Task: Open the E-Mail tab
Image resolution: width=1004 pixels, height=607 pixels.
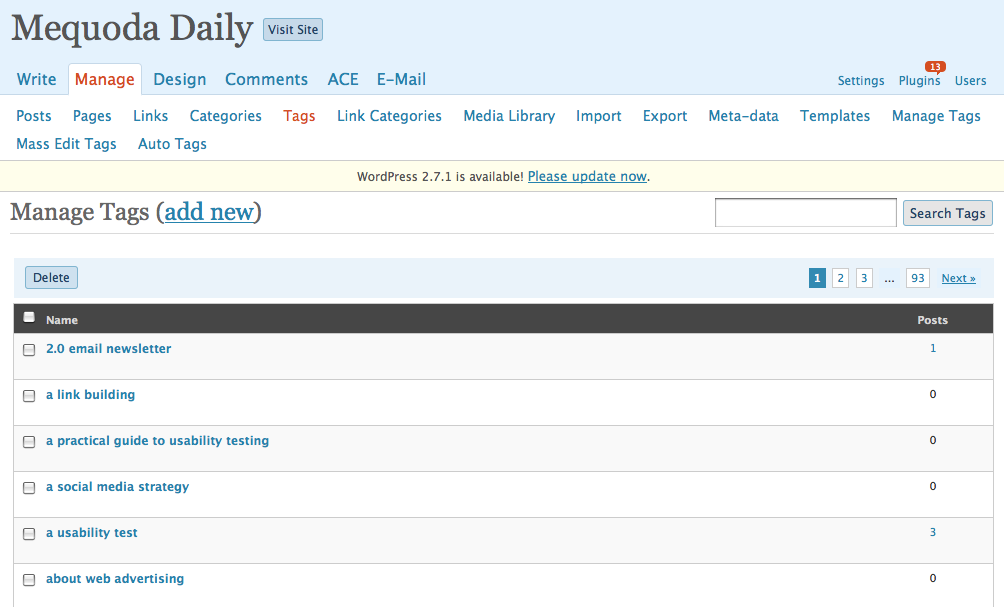Action: pos(401,79)
